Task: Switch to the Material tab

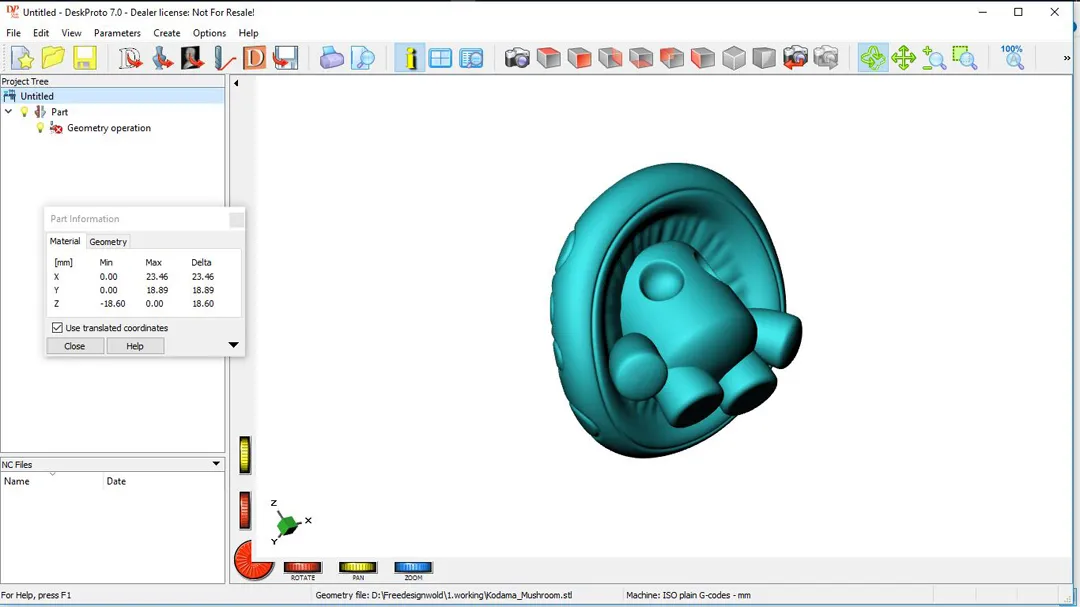Action: click(x=65, y=241)
